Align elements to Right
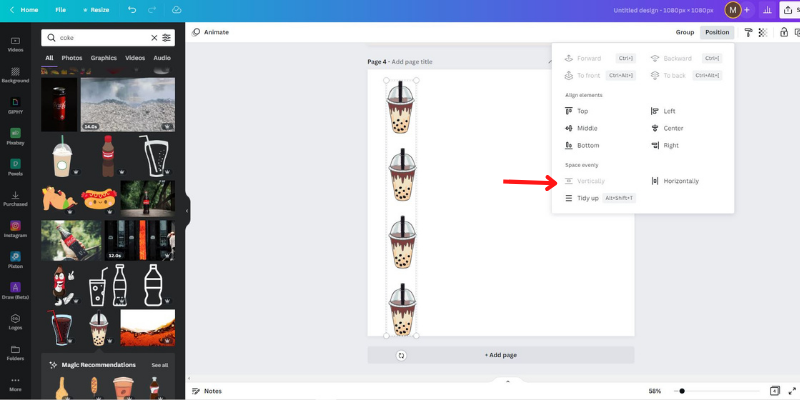This screenshot has width=800, height=400. coord(665,145)
